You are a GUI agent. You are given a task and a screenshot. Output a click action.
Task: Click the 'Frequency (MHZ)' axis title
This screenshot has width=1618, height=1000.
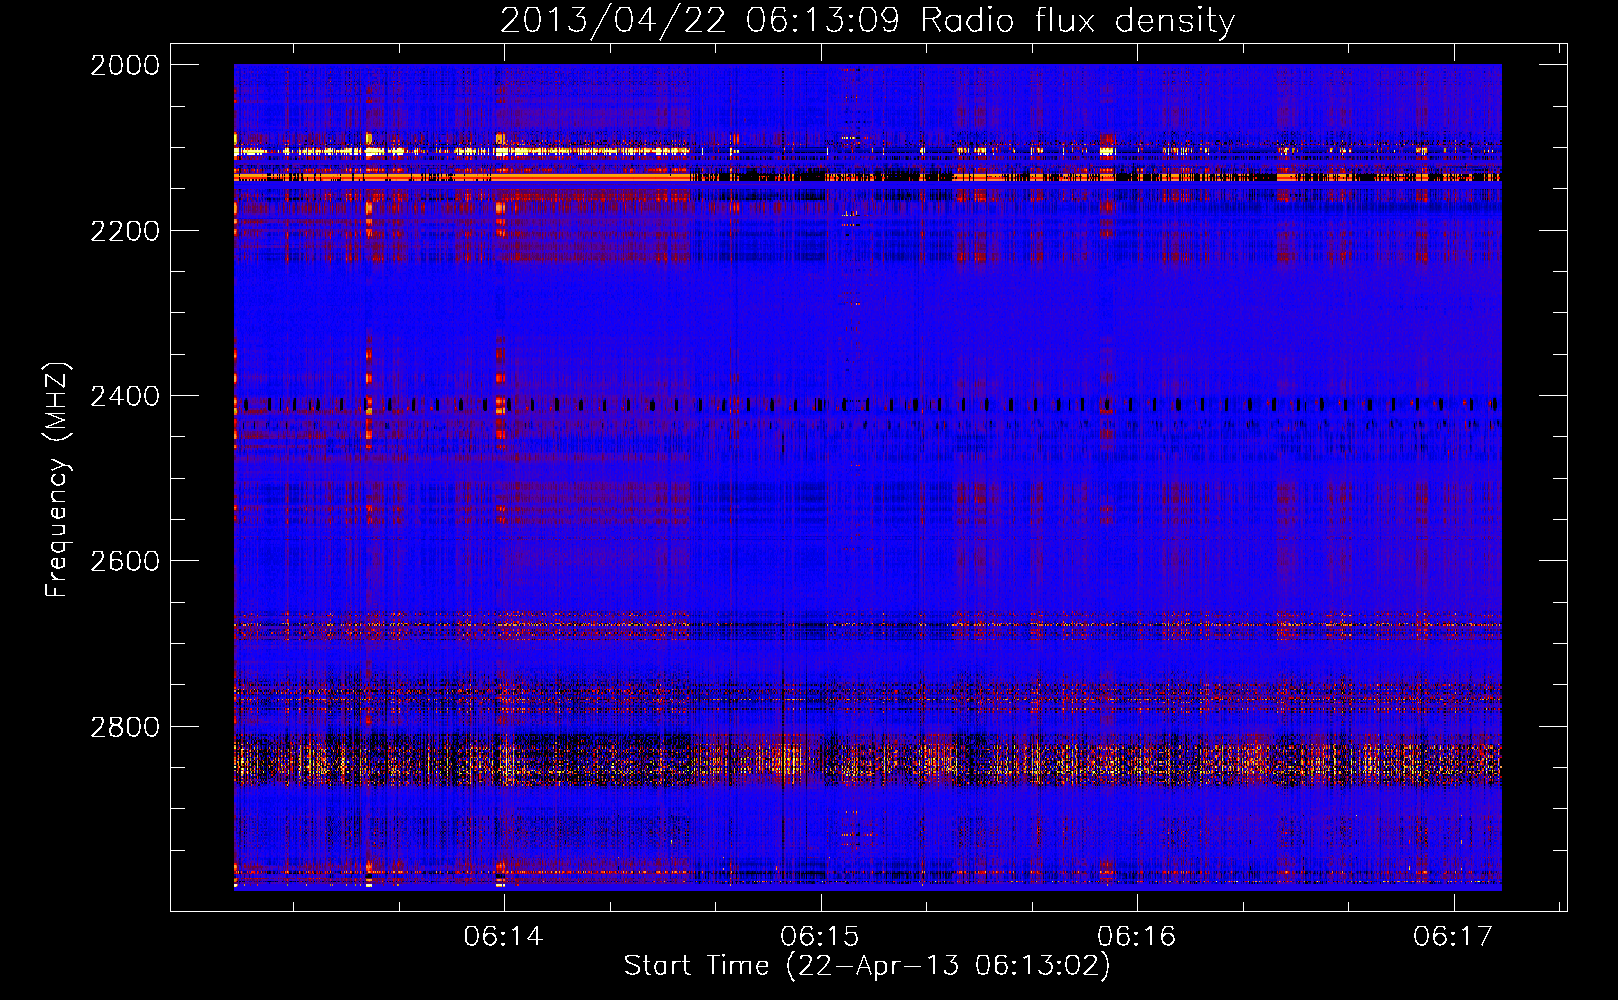[58, 479]
